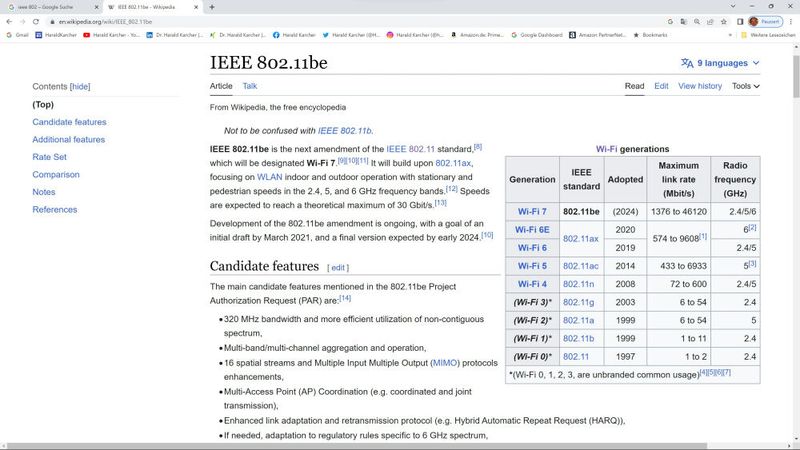
Task: Expand the bookmarks bar overflow arrow
Action: pyautogui.click(x=730, y=35)
